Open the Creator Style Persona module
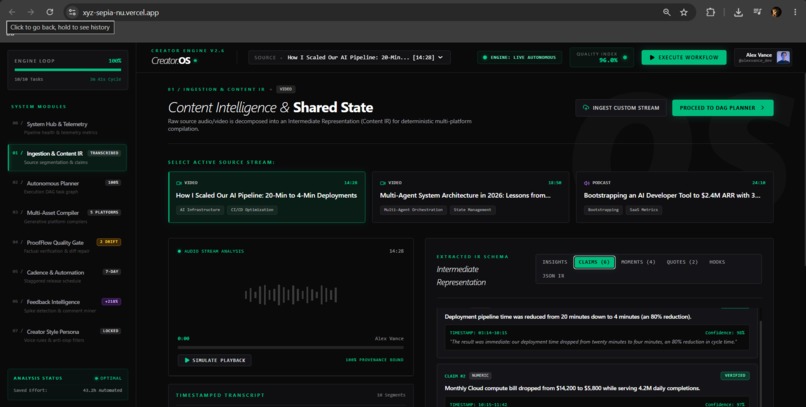Image resolution: width=806 pixels, height=407 pixels. point(67,335)
